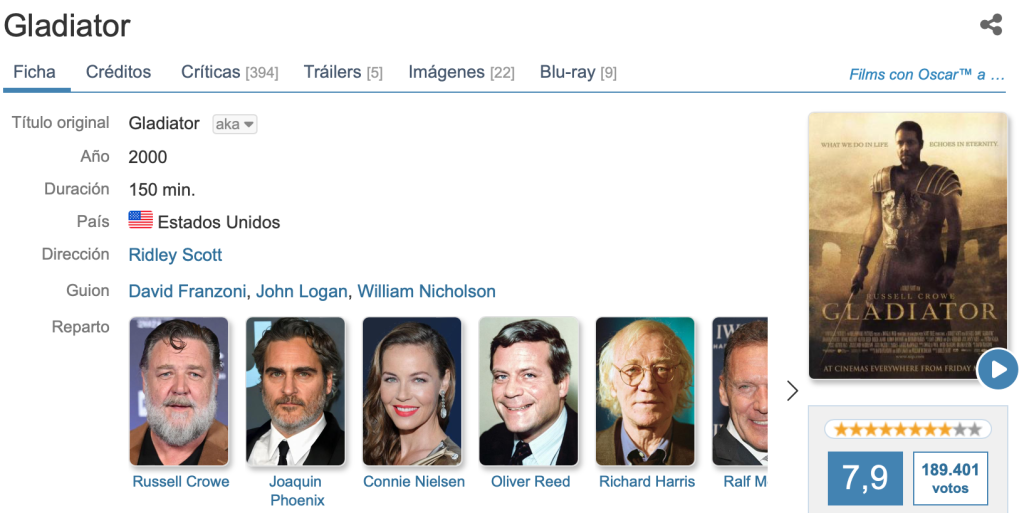Screen dimensions: 1024x513
Task: Go to the Imágenes tab
Action: (461, 72)
